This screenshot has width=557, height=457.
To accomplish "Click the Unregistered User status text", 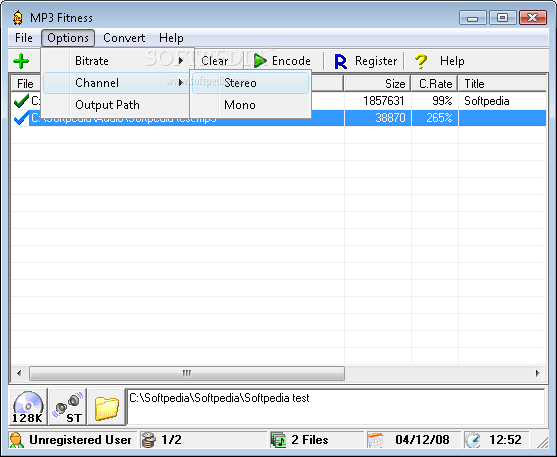I will 80,440.
